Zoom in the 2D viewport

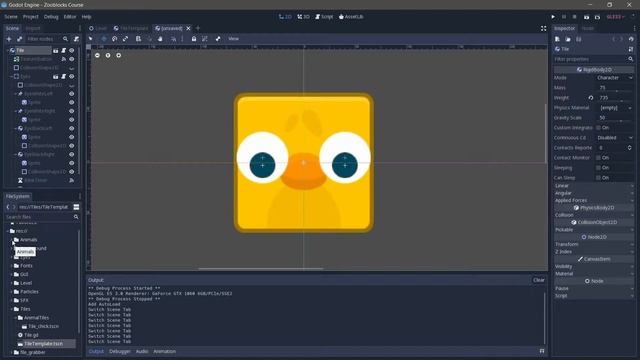[119, 55]
